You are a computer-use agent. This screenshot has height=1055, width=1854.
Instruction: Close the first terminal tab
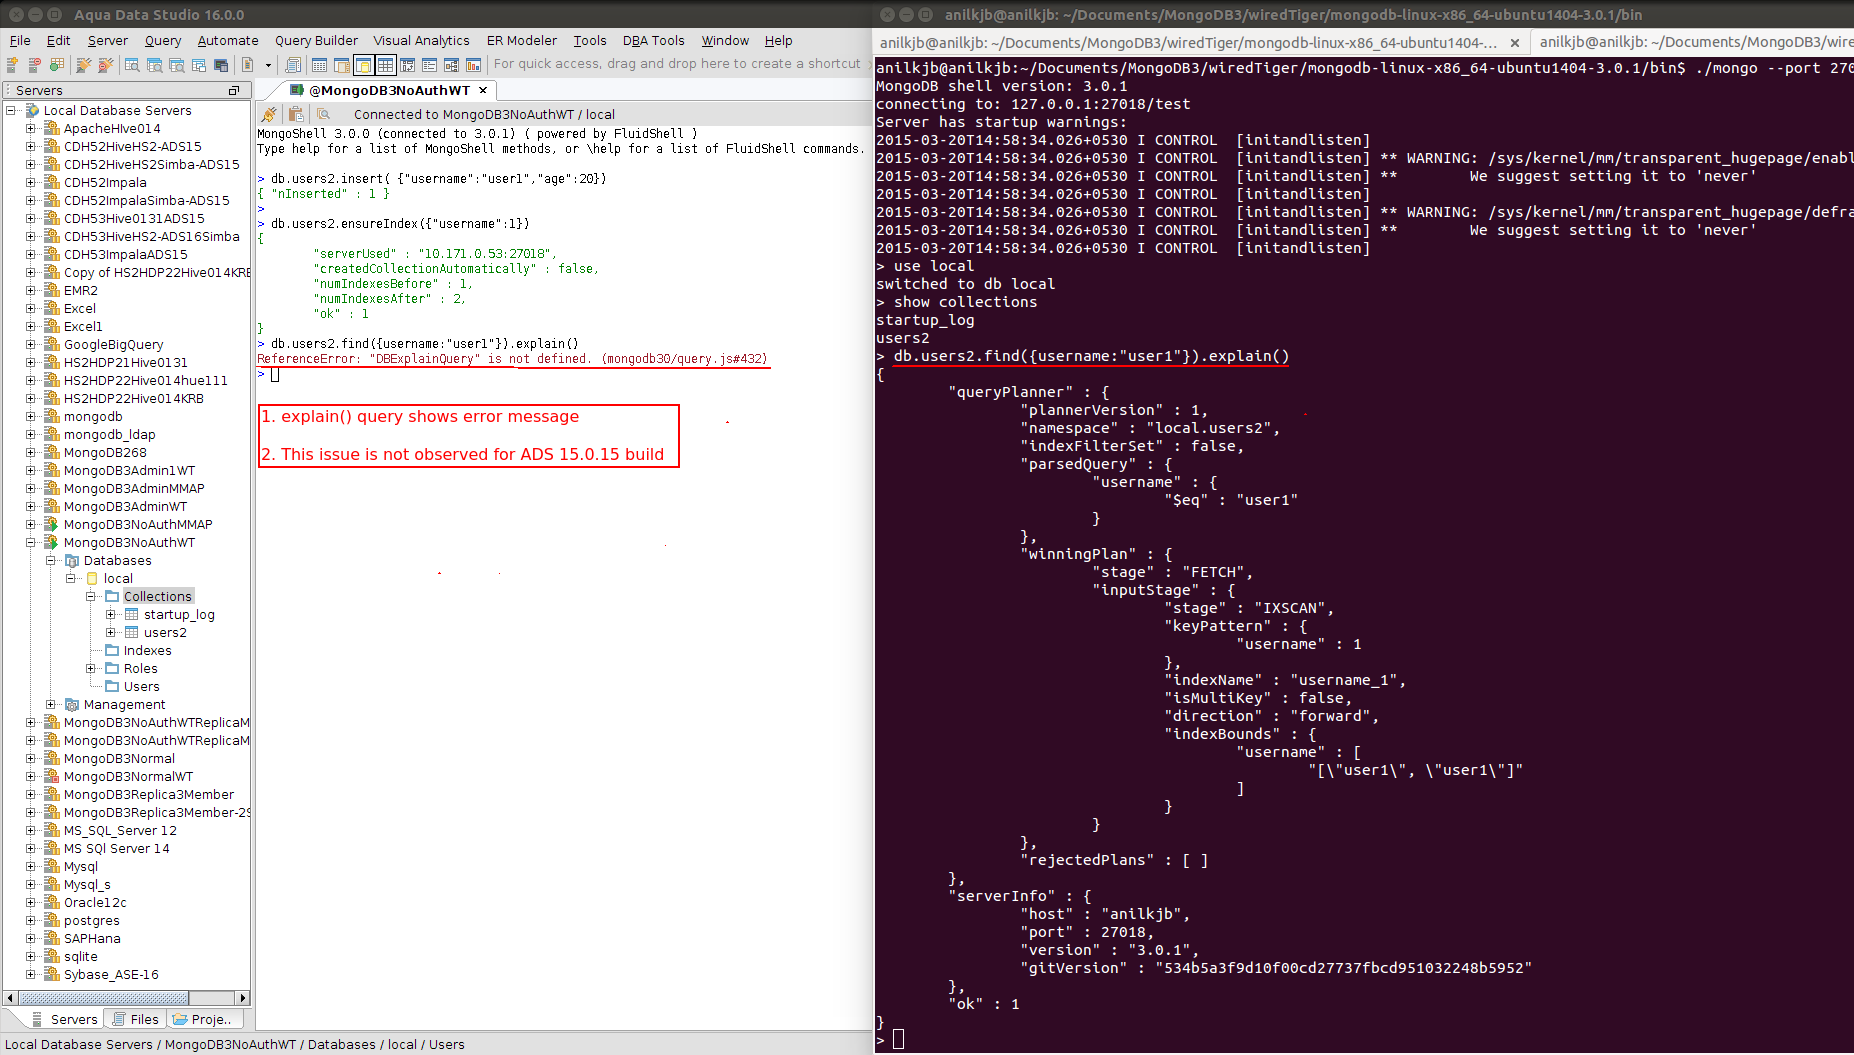pos(1515,42)
